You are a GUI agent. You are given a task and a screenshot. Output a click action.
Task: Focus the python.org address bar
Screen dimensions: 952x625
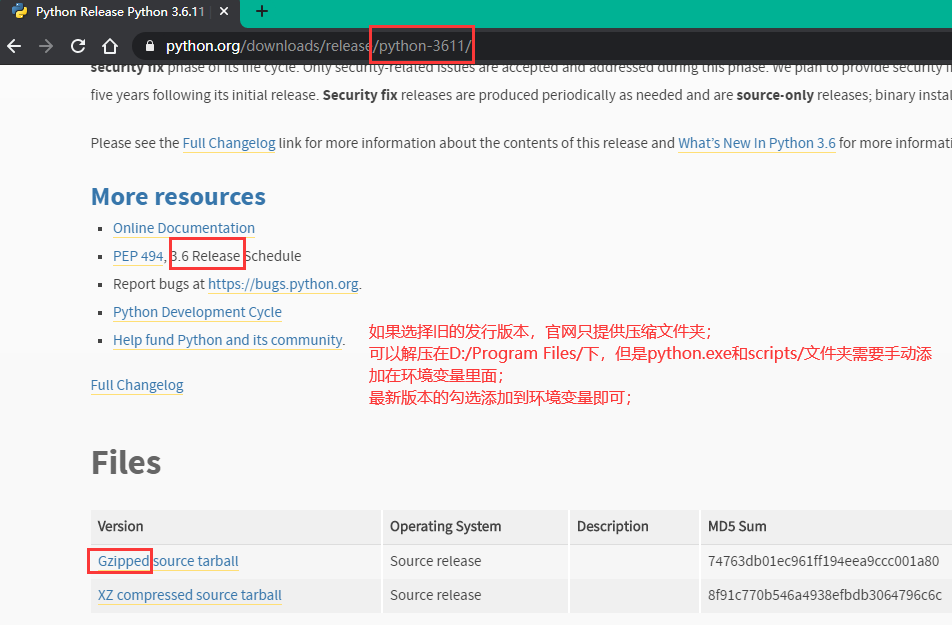click(540, 46)
